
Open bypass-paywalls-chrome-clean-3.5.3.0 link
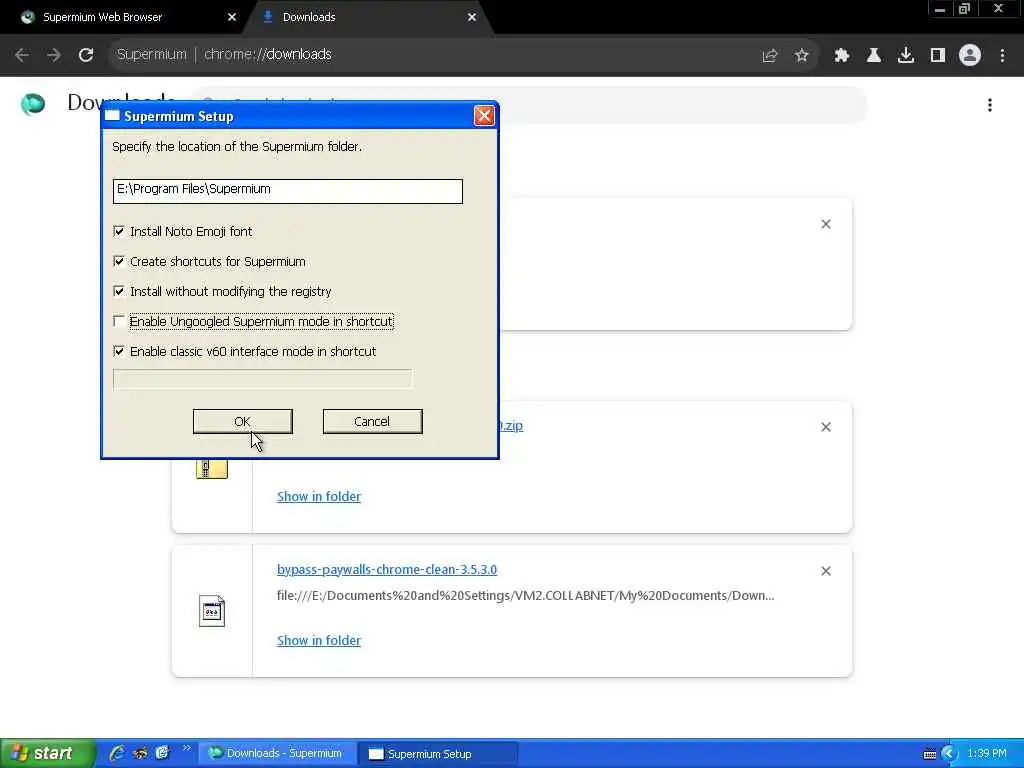387,569
